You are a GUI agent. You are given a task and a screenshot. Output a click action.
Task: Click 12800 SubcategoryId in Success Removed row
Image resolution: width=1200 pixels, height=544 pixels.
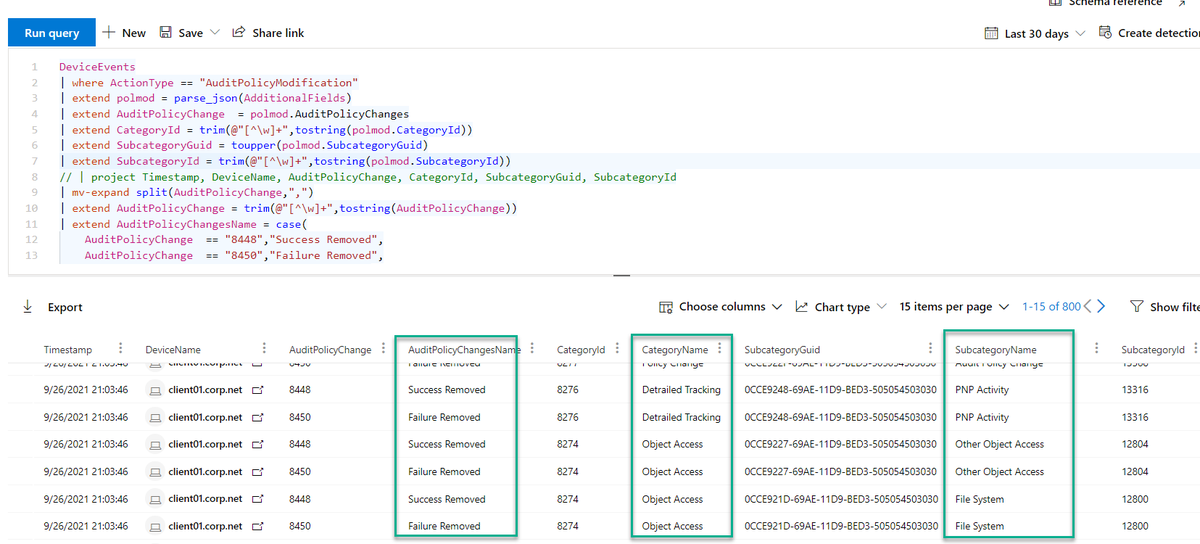pyautogui.click(x=1135, y=498)
